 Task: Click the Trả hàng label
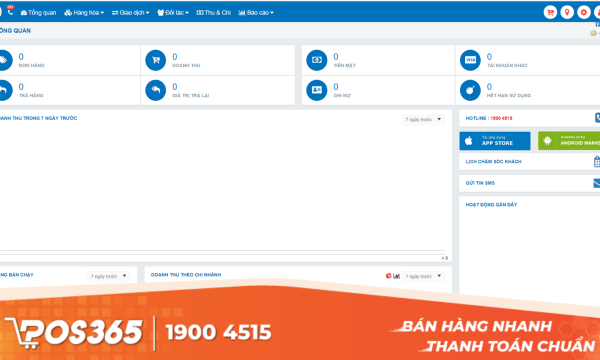point(31,96)
